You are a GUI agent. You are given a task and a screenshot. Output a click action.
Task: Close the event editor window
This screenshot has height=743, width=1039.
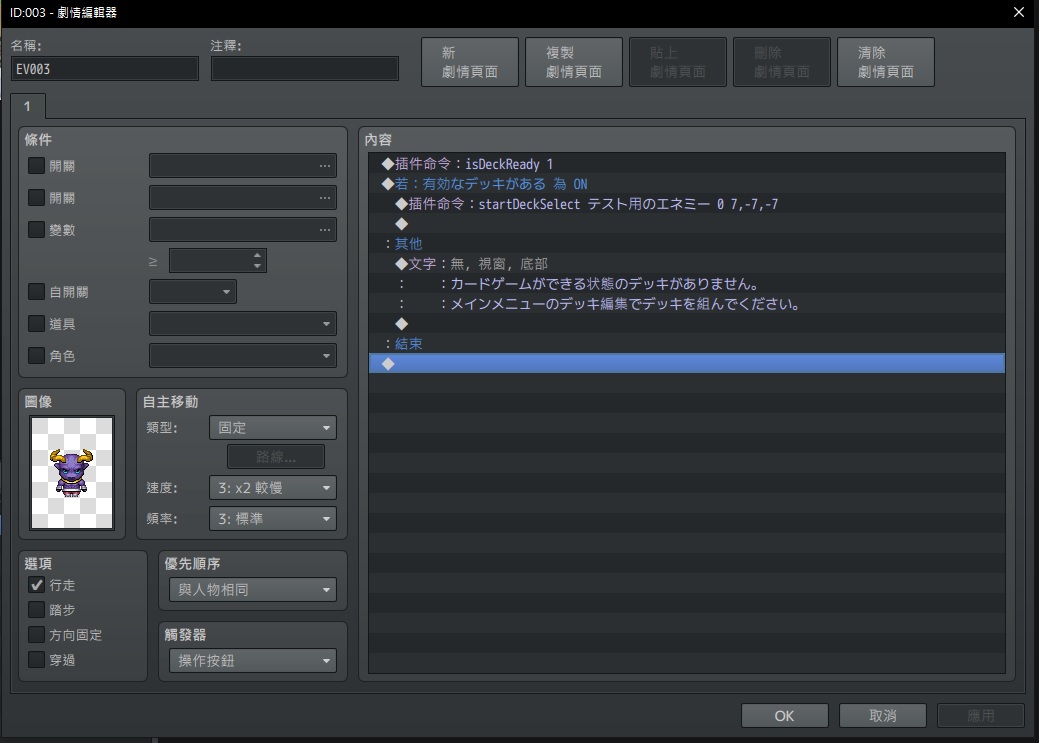tap(1018, 13)
